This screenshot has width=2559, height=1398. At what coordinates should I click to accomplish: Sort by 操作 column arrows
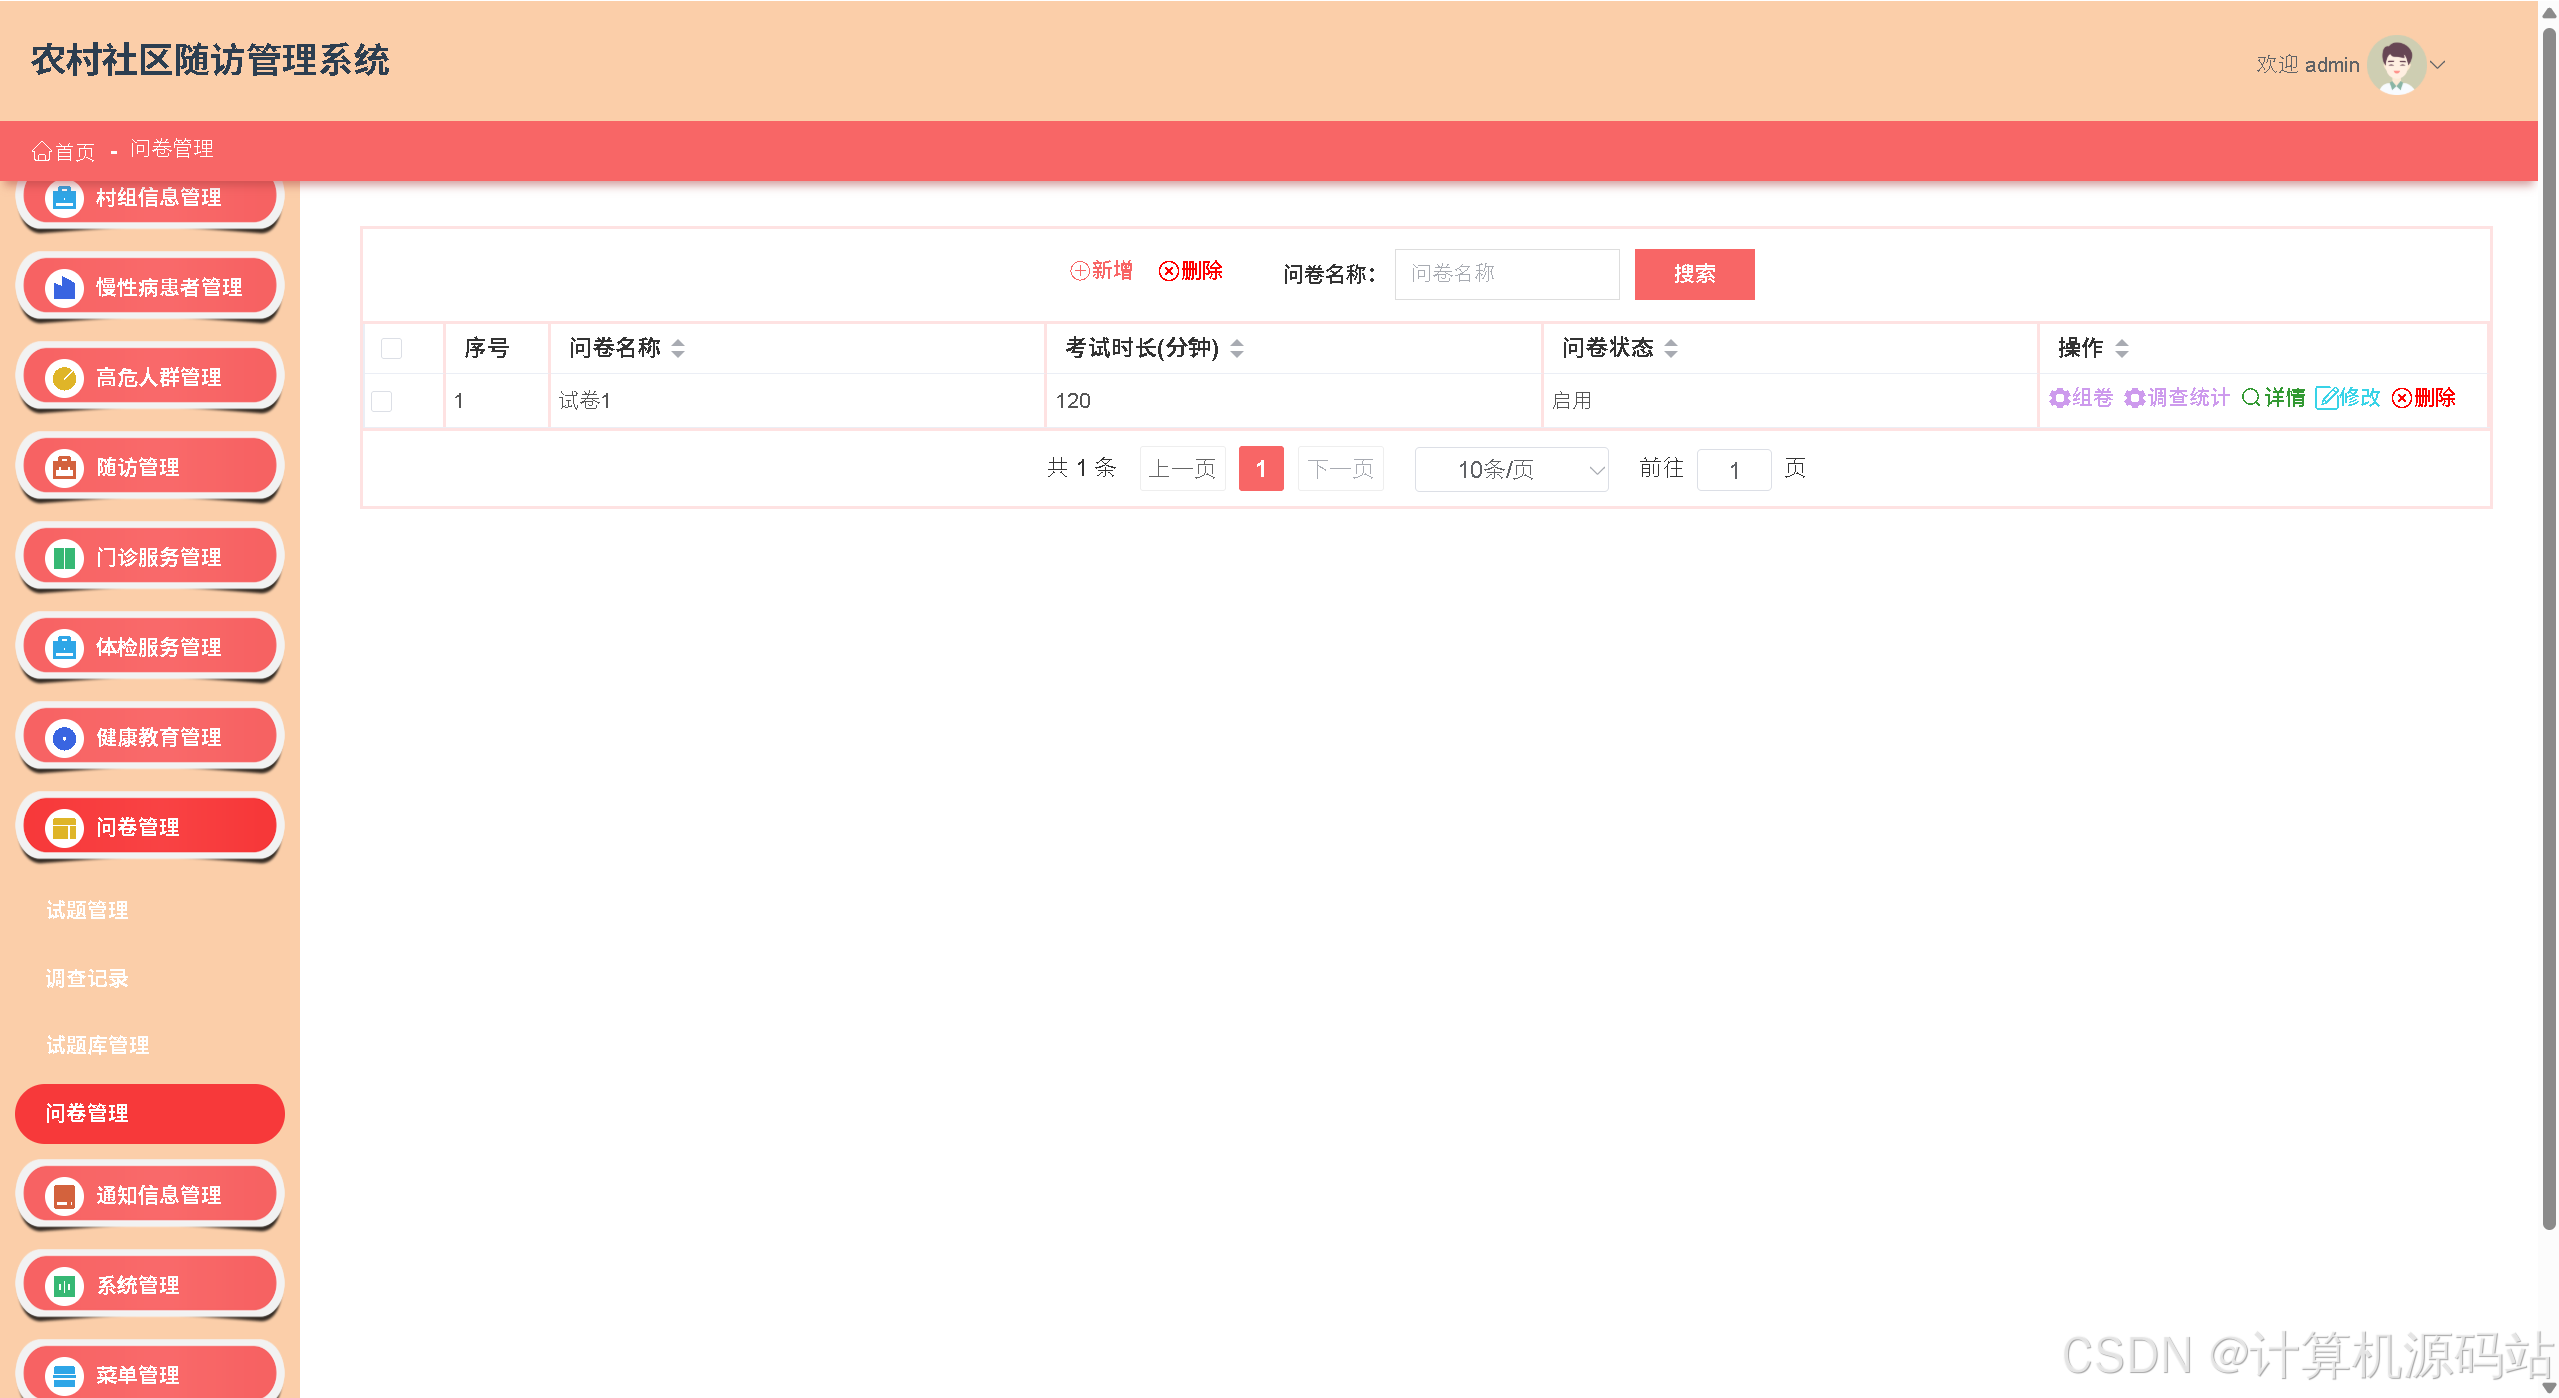point(2121,348)
